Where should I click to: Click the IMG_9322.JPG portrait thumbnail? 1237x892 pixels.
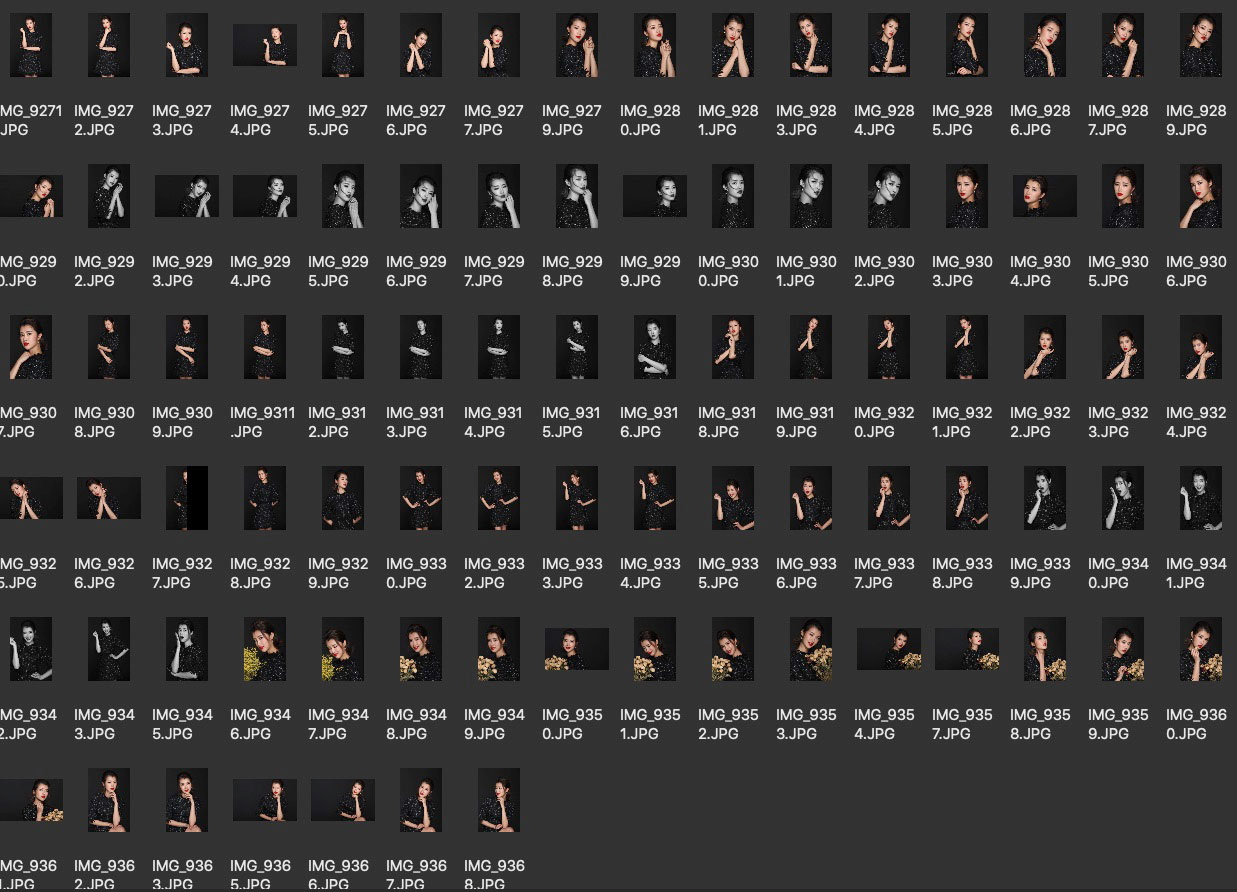click(1044, 347)
